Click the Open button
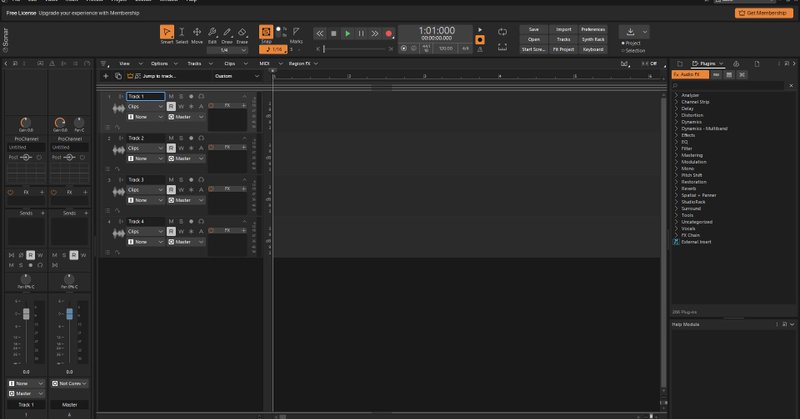 click(x=534, y=39)
